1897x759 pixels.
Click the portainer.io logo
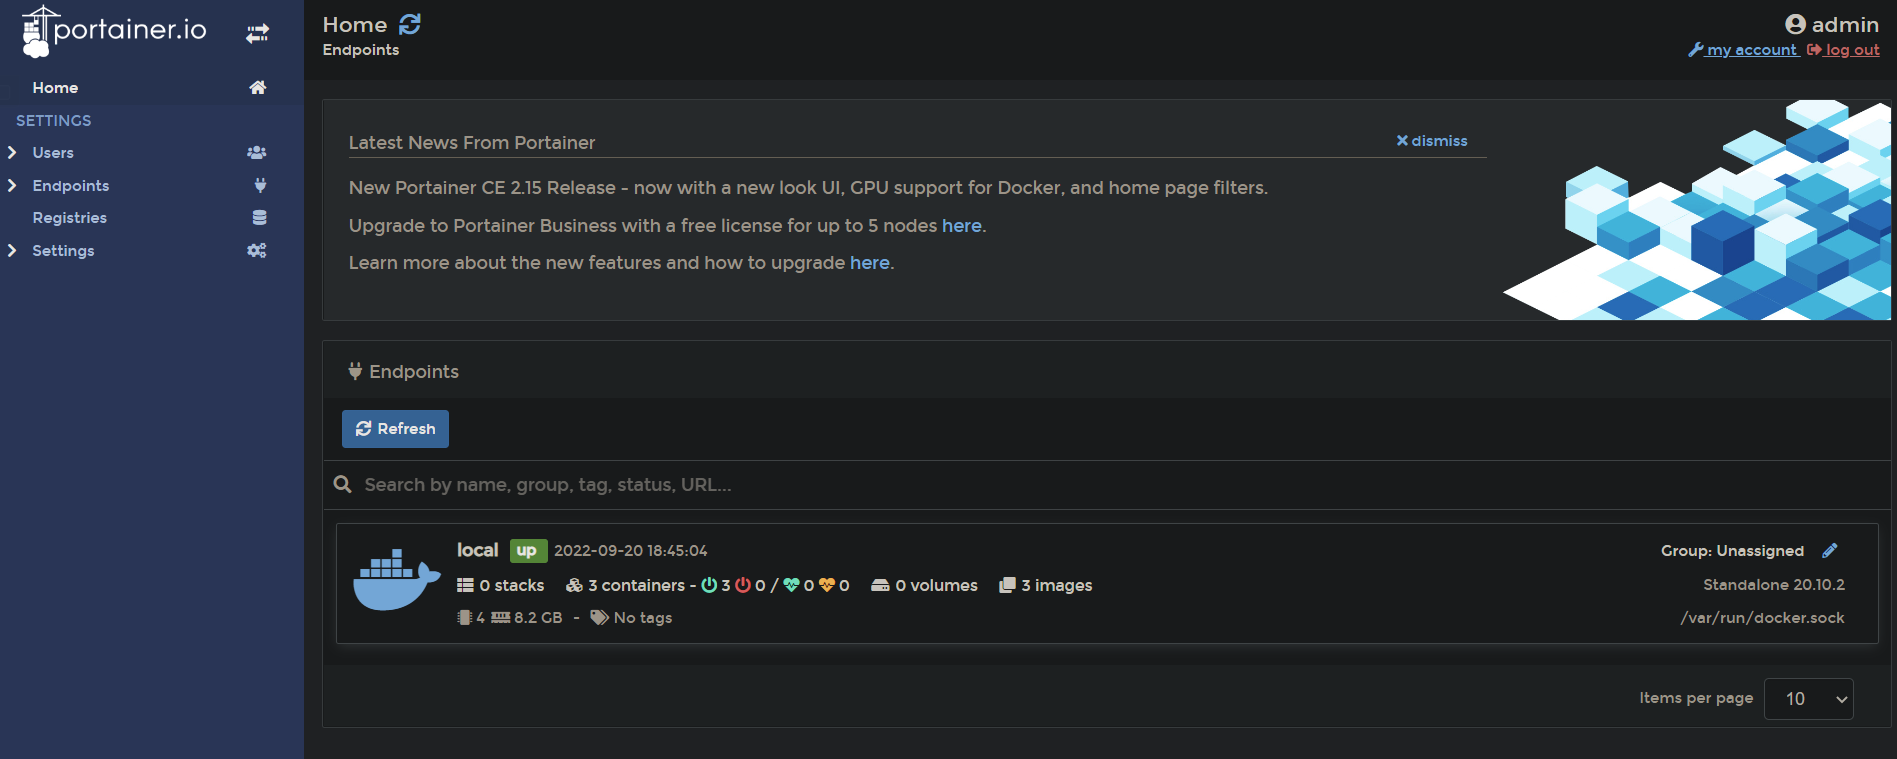click(114, 31)
